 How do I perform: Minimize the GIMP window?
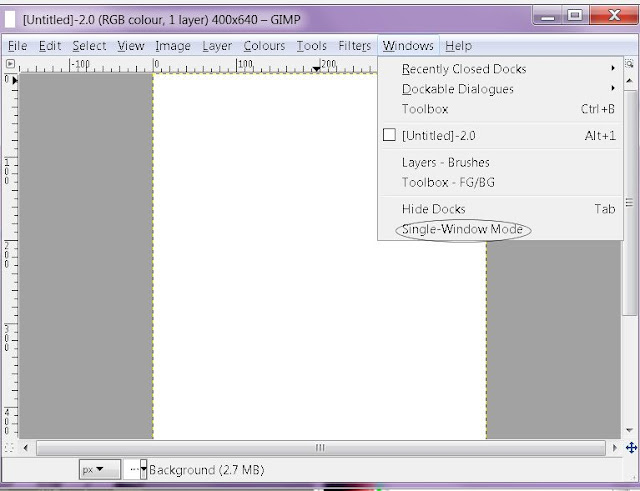pos(547,16)
